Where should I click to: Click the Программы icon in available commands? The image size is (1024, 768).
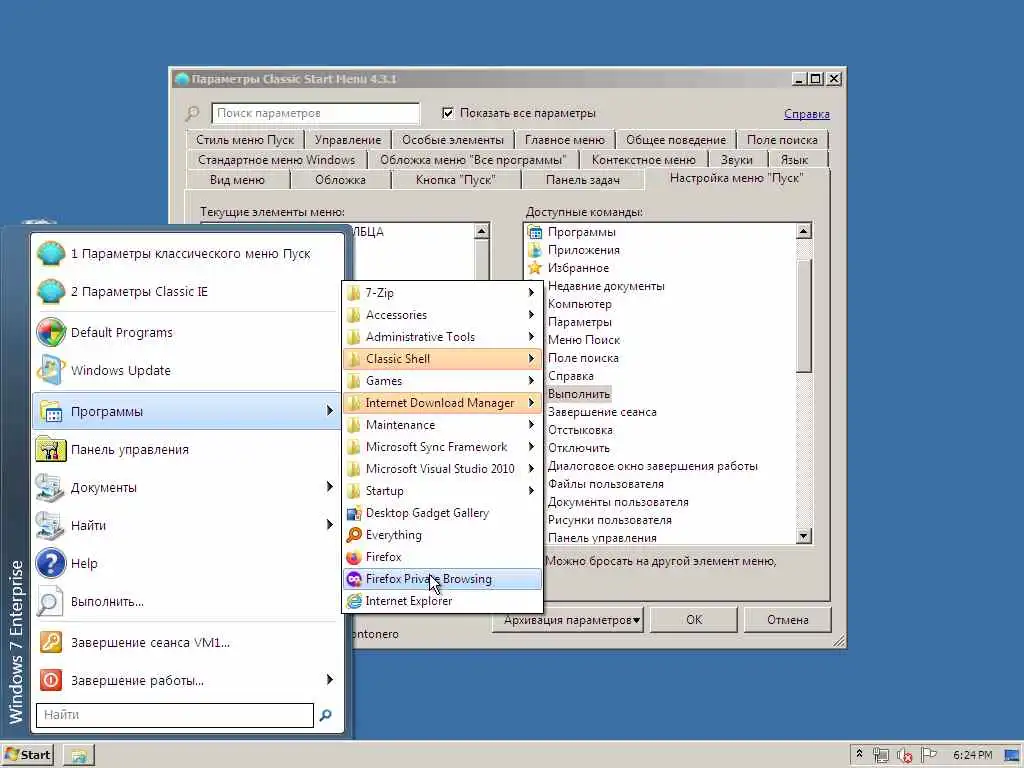pyautogui.click(x=535, y=232)
